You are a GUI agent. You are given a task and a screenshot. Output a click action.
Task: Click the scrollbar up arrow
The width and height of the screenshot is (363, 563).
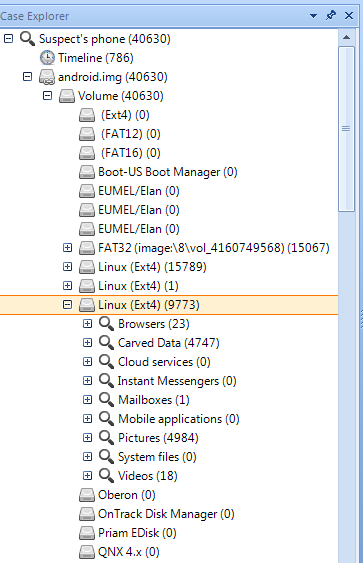tap(346, 37)
